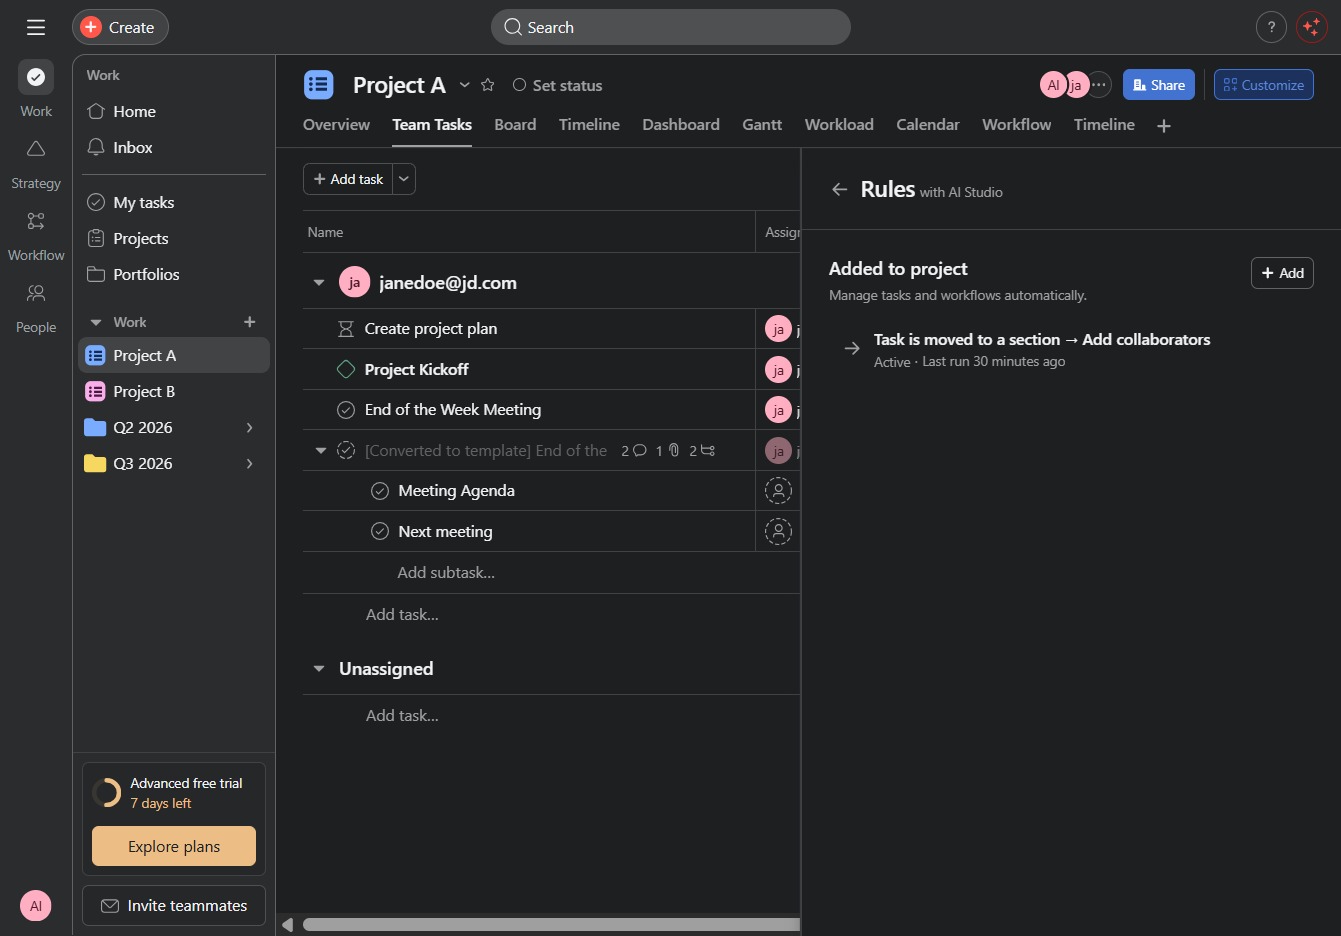This screenshot has width=1341, height=936.
Task: Collapse the Work sidebar section
Action: pyautogui.click(x=96, y=322)
